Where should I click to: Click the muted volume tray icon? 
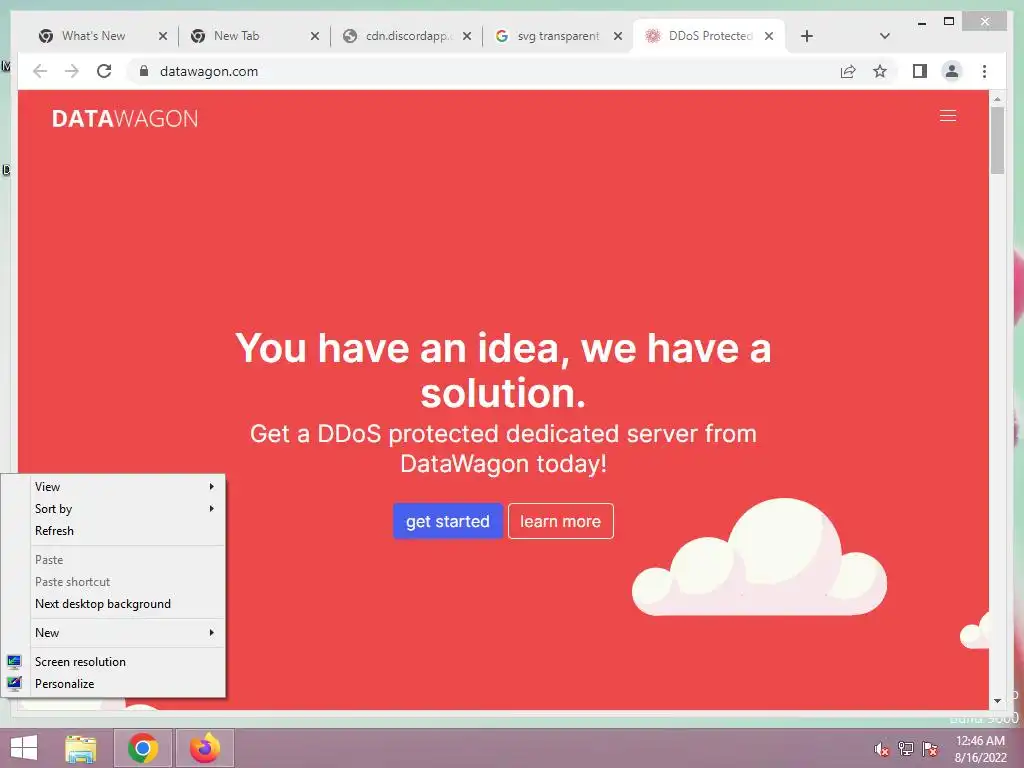tap(882, 749)
